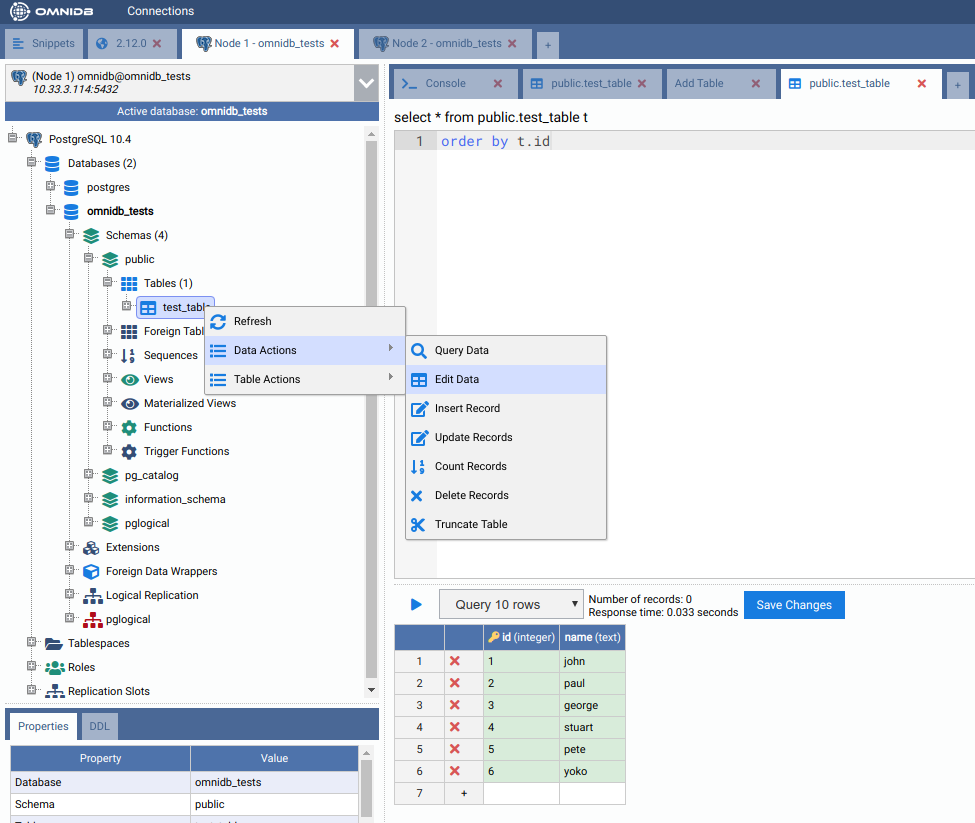This screenshot has height=823, width=975.
Task: Click the Roles icon in tree
Action: tap(54, 667)
